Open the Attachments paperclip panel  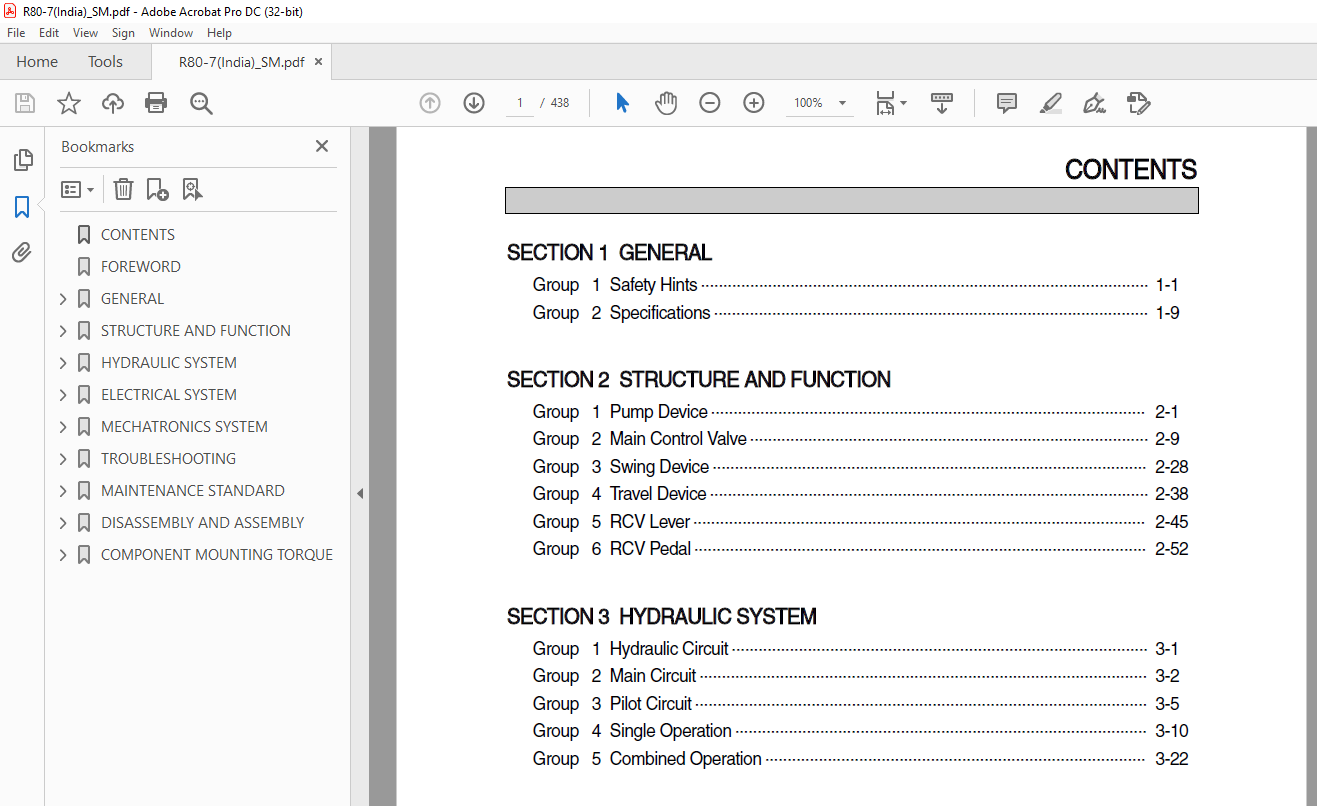[22, 252]
